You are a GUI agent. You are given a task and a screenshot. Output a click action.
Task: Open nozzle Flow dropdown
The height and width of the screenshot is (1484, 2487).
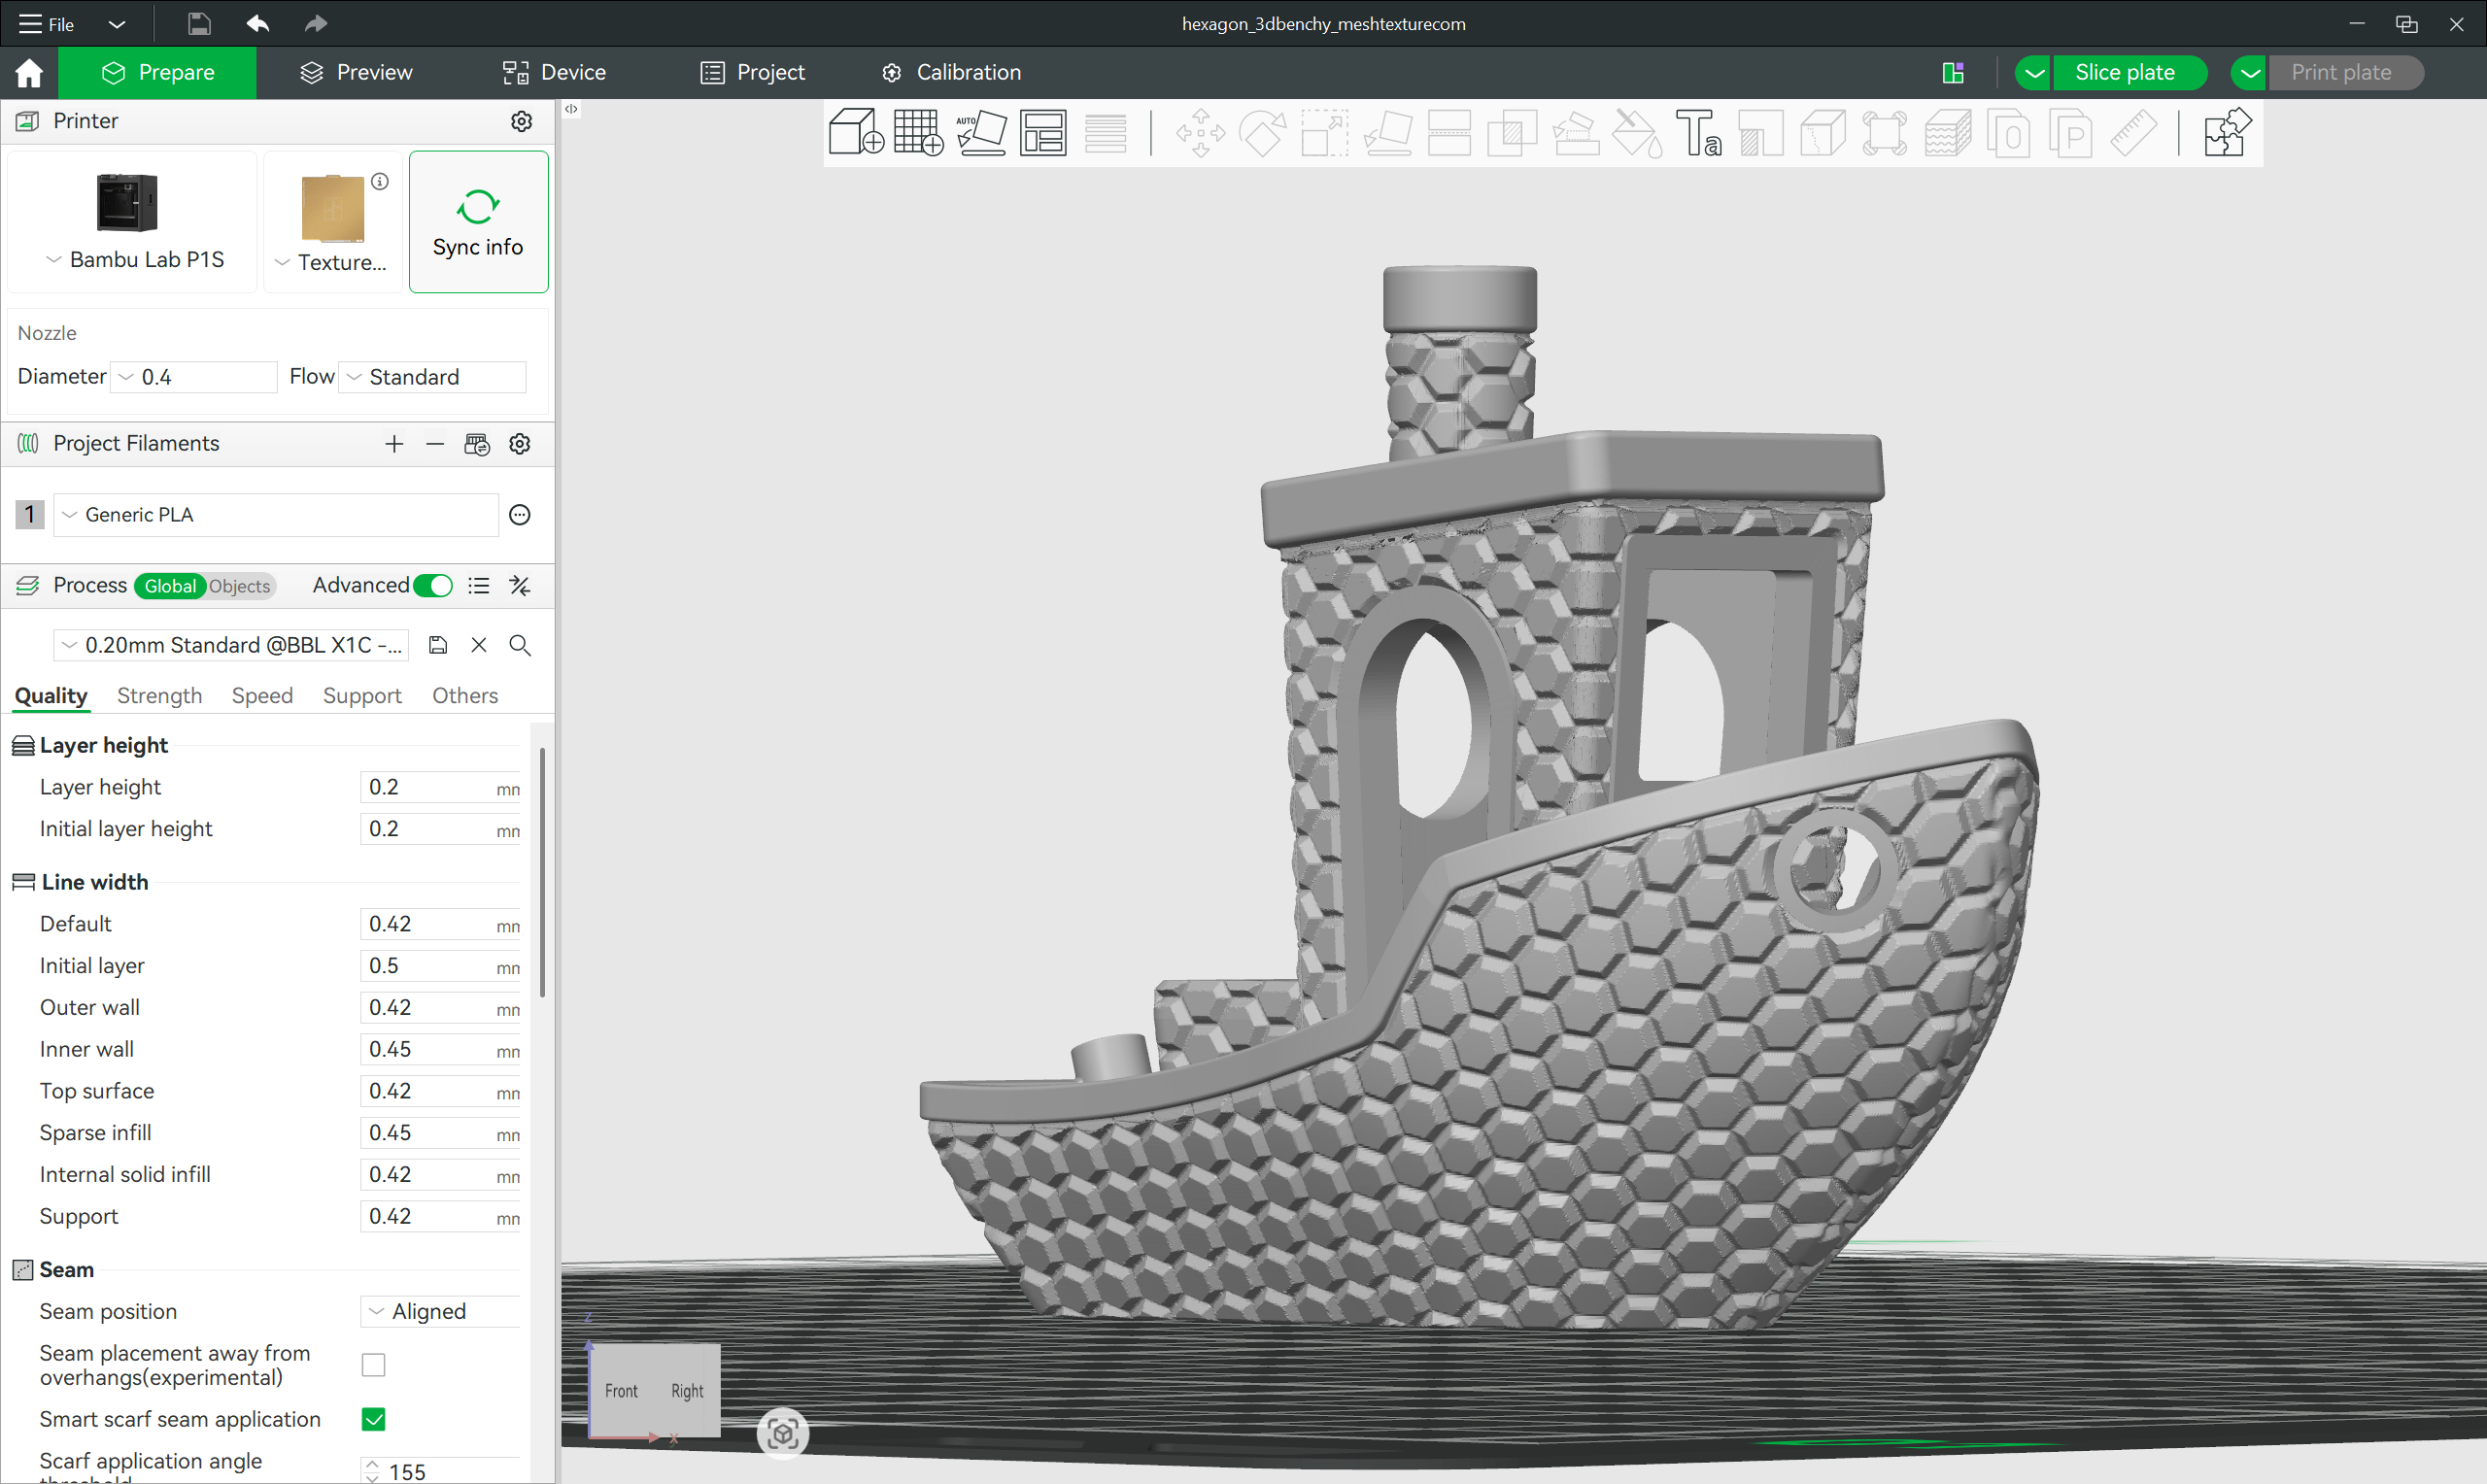pos(432,377)
